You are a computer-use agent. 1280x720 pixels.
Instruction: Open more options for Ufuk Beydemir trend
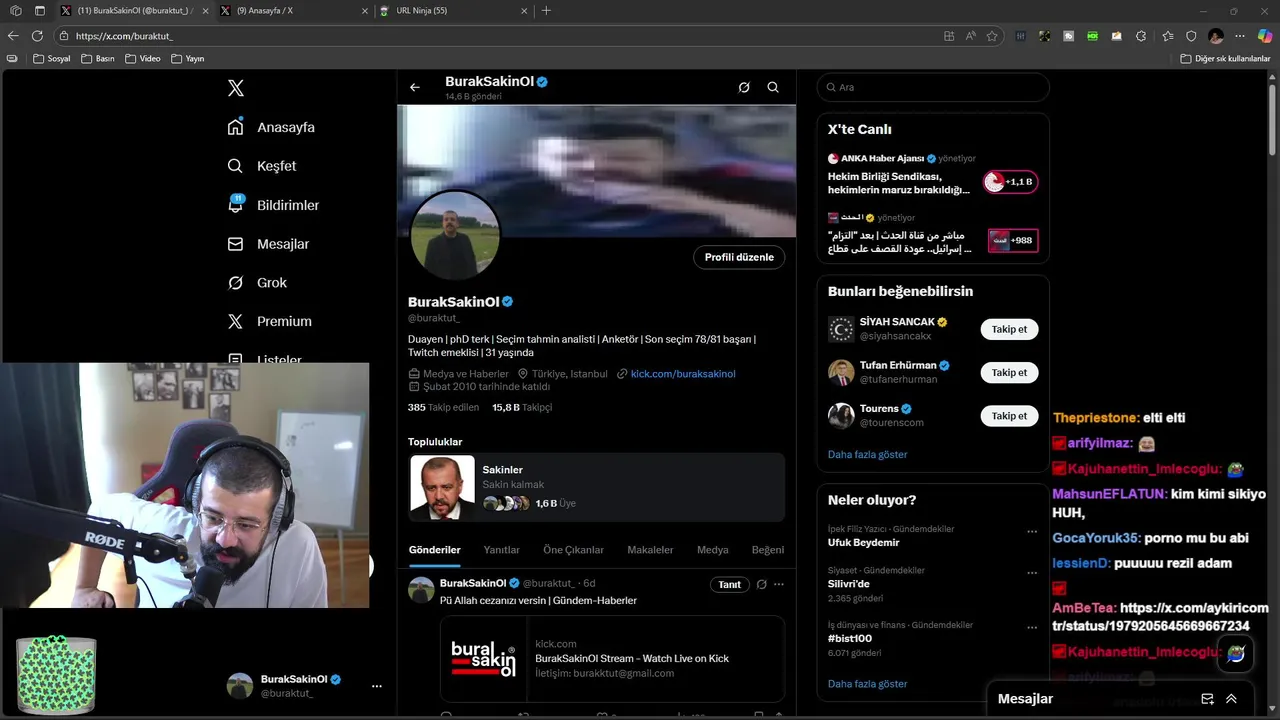click(1032, 532)
